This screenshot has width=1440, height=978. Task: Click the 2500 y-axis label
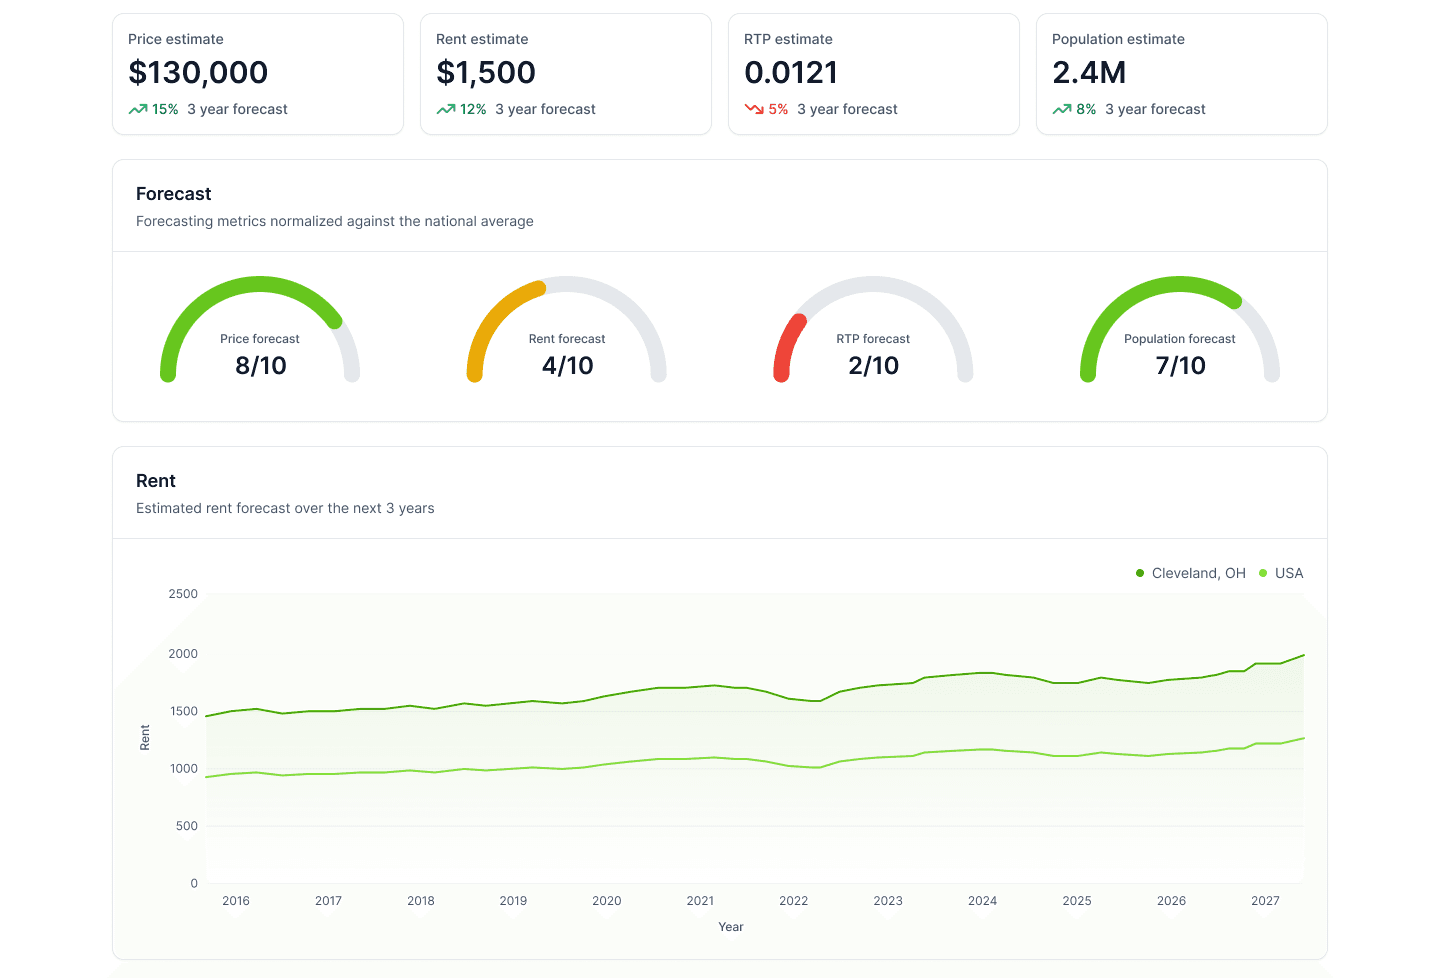tap(183, 594)
